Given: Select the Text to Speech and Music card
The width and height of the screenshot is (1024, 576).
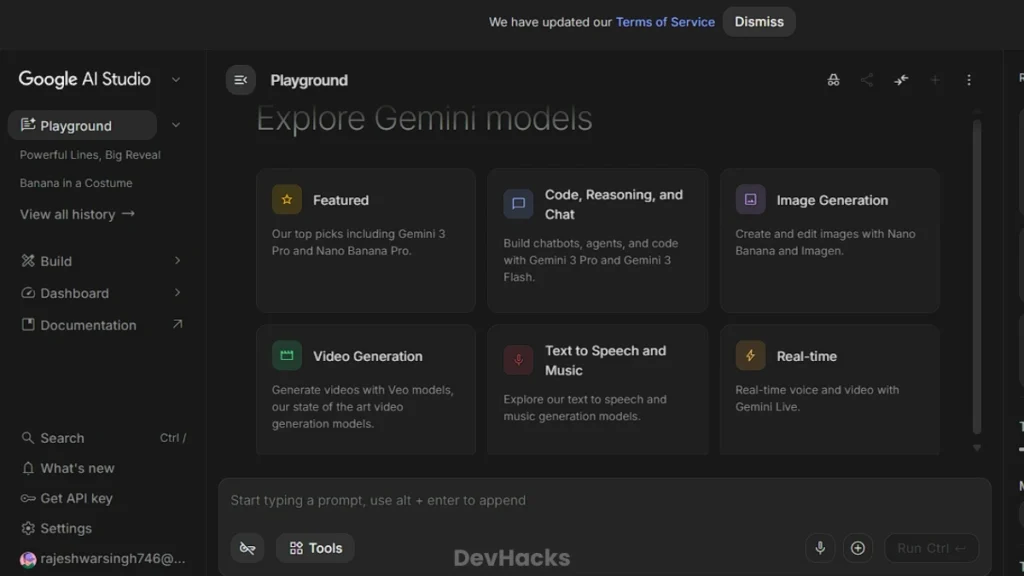Looking at the screenshot, I should click(x=598, y=390).
